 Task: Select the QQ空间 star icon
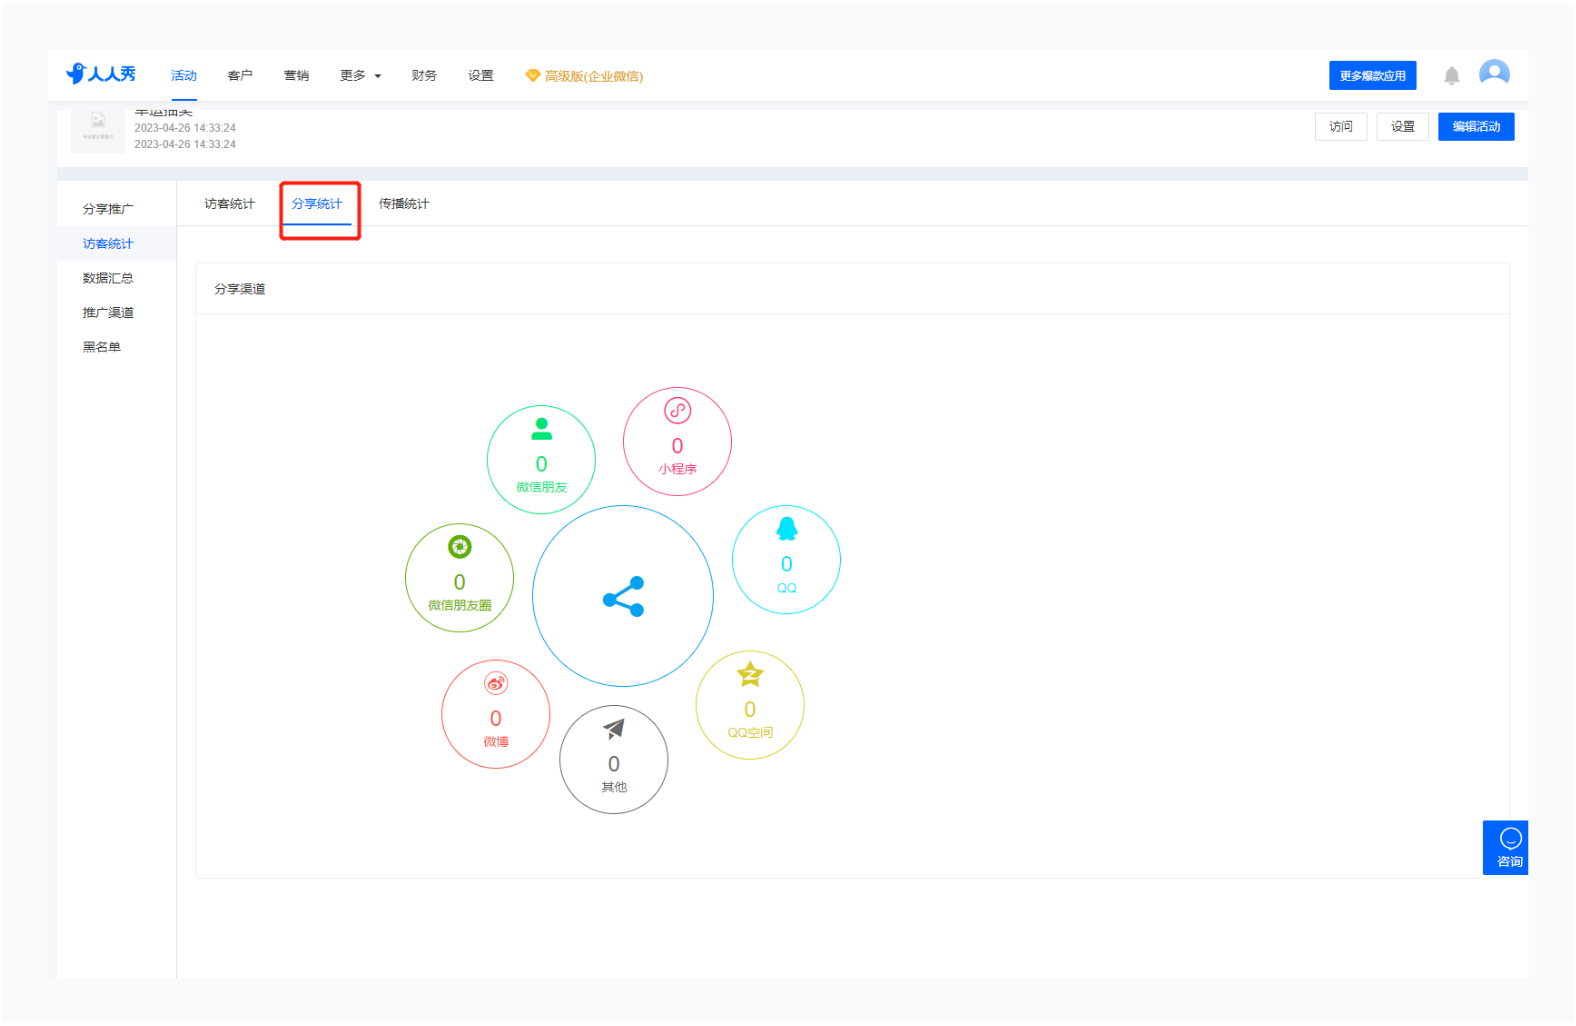point(750,675)
